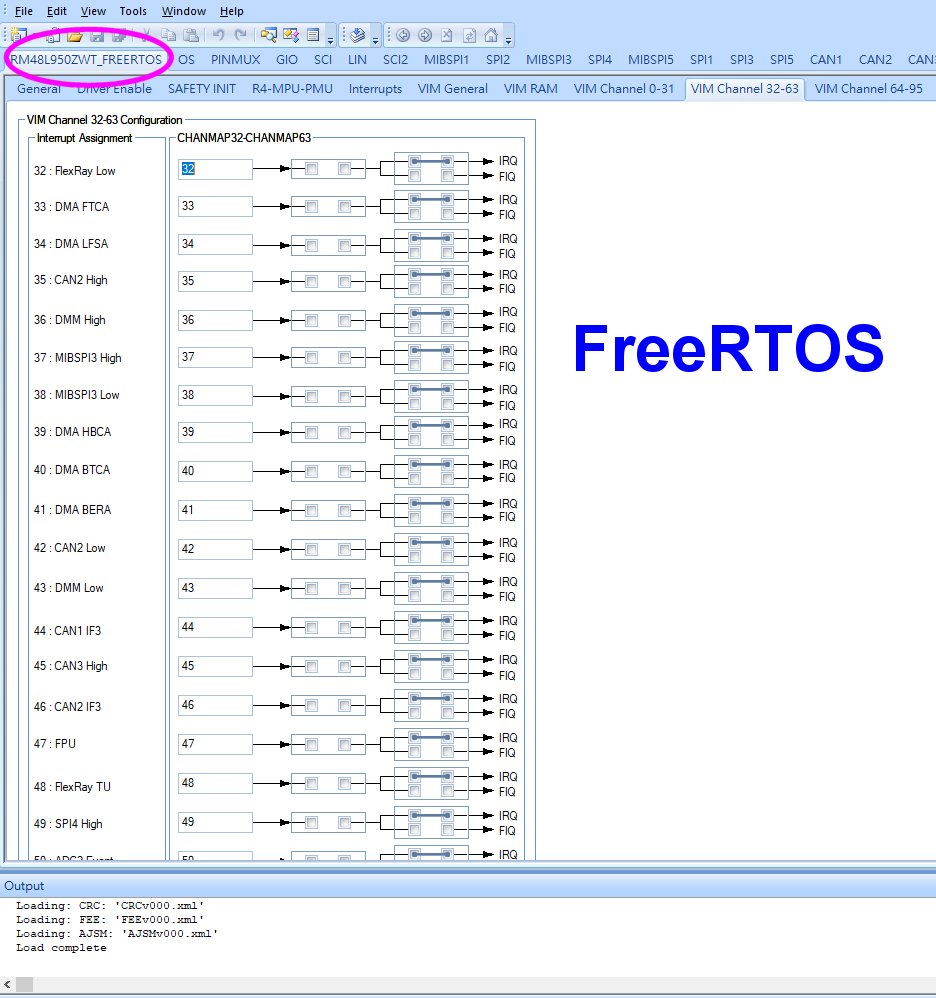Click the CHANMAP field containing 47

point(215,745)
